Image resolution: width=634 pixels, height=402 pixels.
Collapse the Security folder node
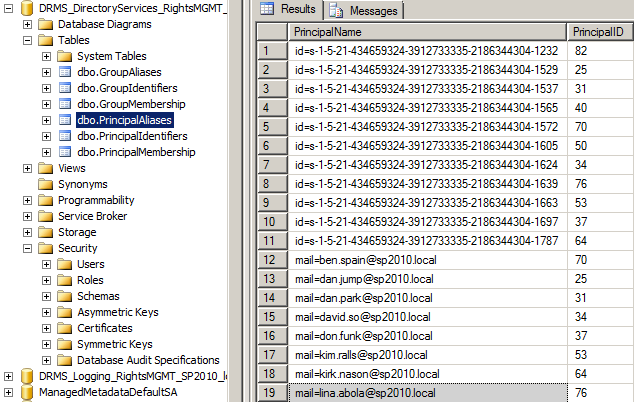click(27, 248)
